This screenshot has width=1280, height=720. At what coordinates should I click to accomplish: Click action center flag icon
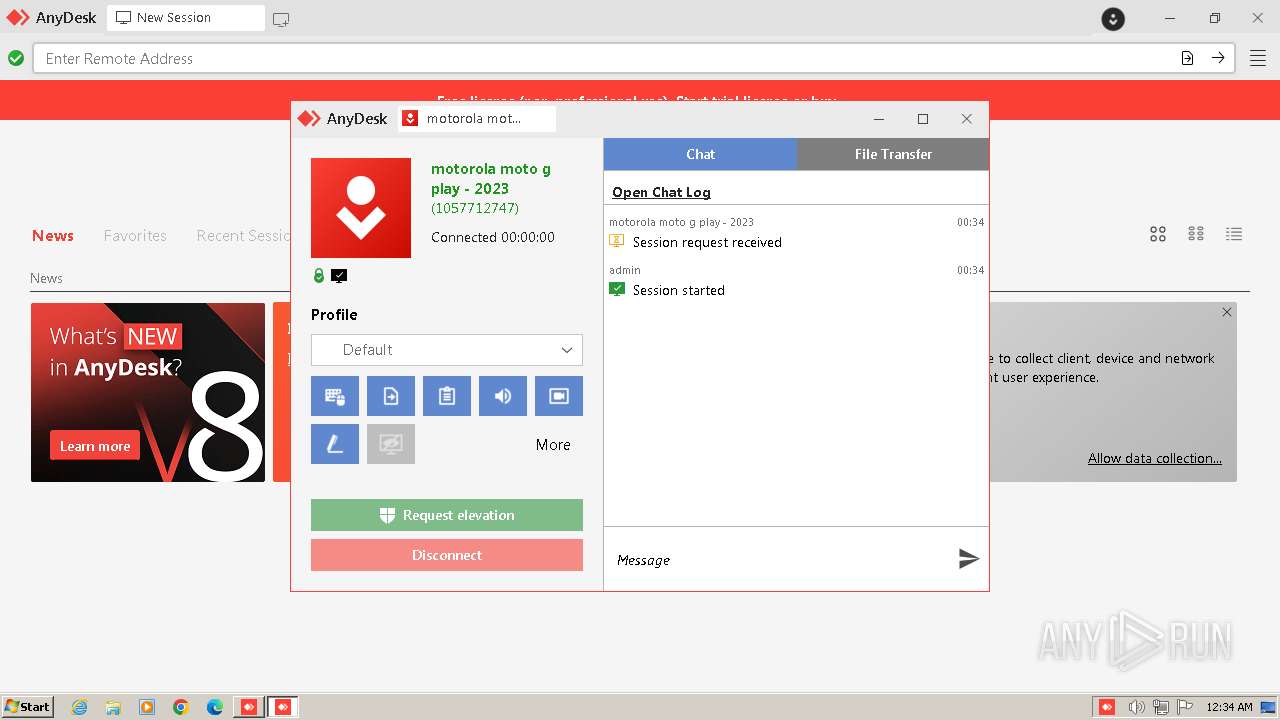pos(1185,707)
